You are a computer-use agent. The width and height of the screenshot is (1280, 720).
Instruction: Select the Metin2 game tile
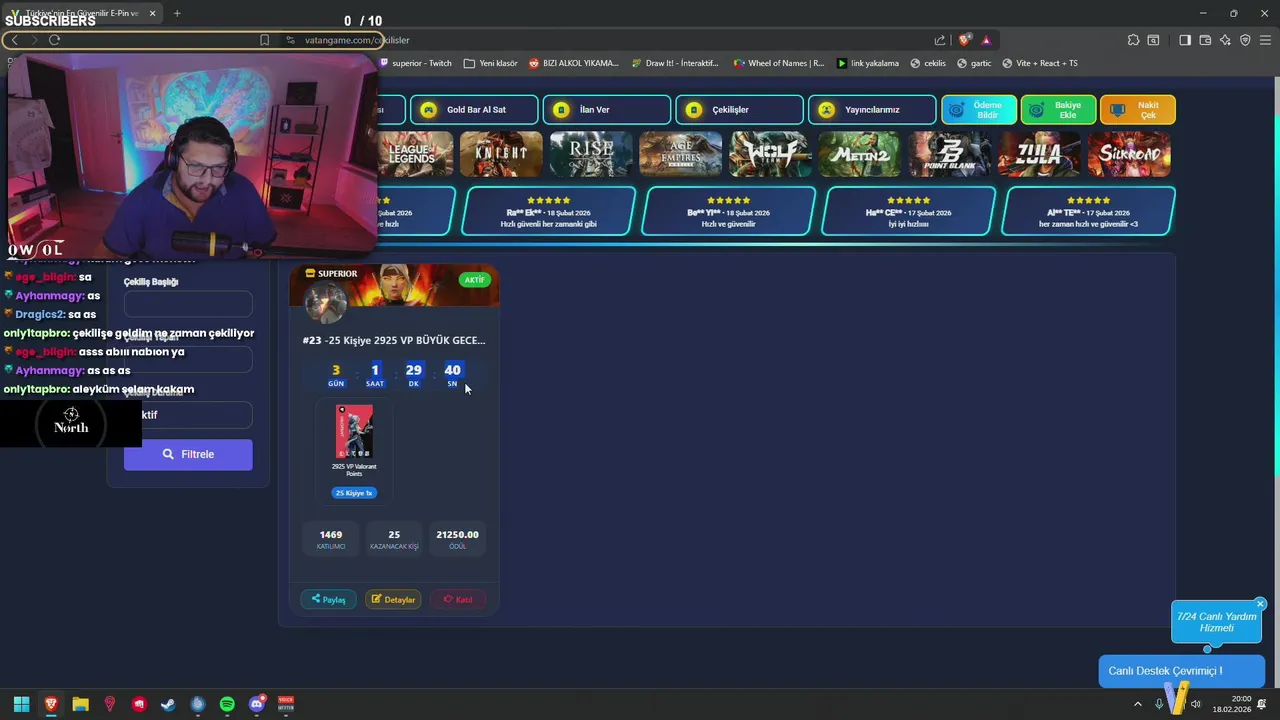[x=860, y=154]
